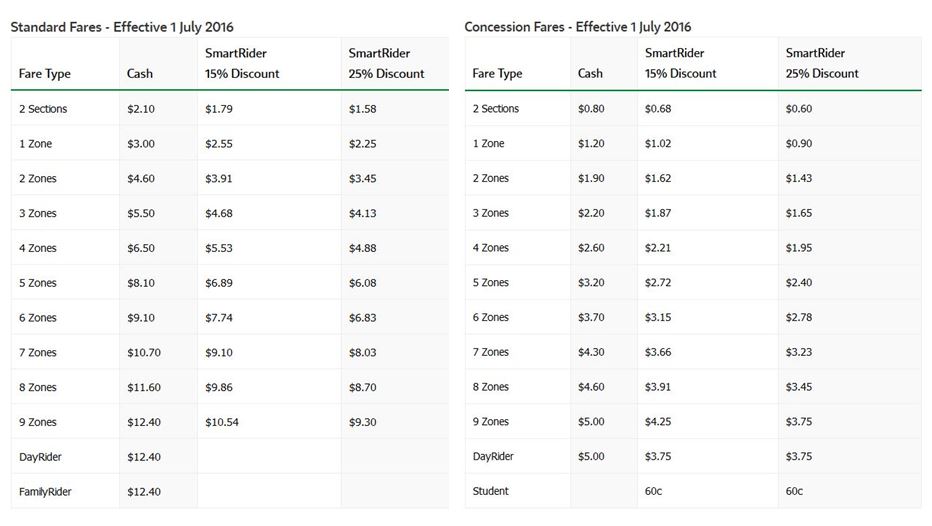Select the $6.89 fare for 5 Zones
This screenshot has height=526, width=932.
[219, 283]
